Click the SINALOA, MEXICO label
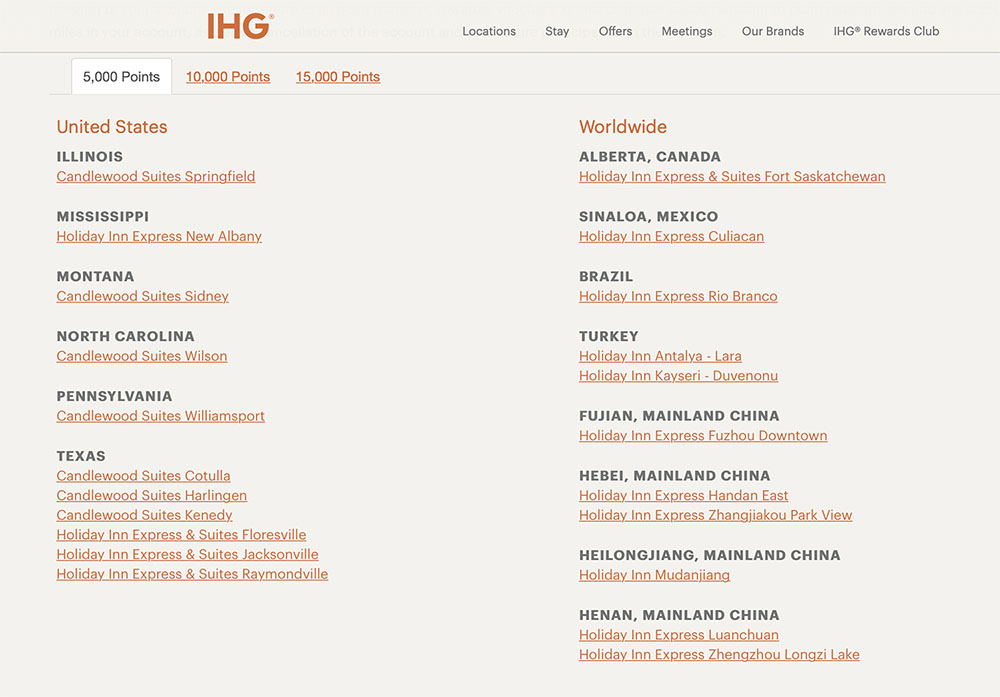The height and width of the screenshot is (697, 1000). click(x=649, y=217)
